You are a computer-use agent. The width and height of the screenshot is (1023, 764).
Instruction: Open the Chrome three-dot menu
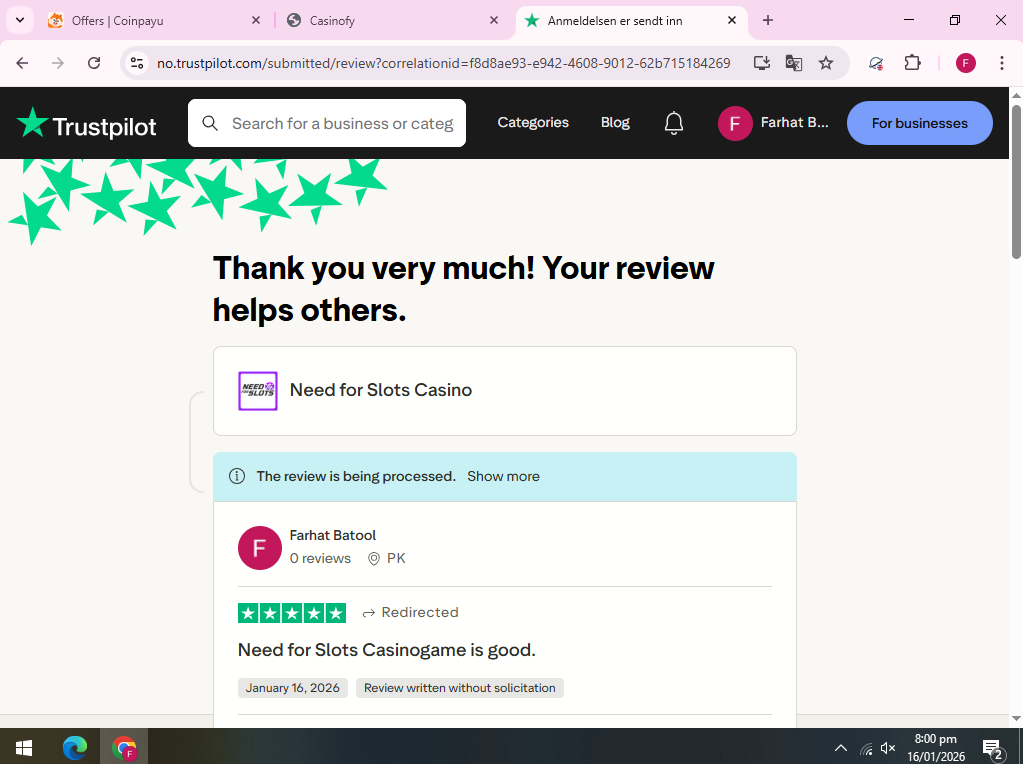click(x=1001, y=63)
